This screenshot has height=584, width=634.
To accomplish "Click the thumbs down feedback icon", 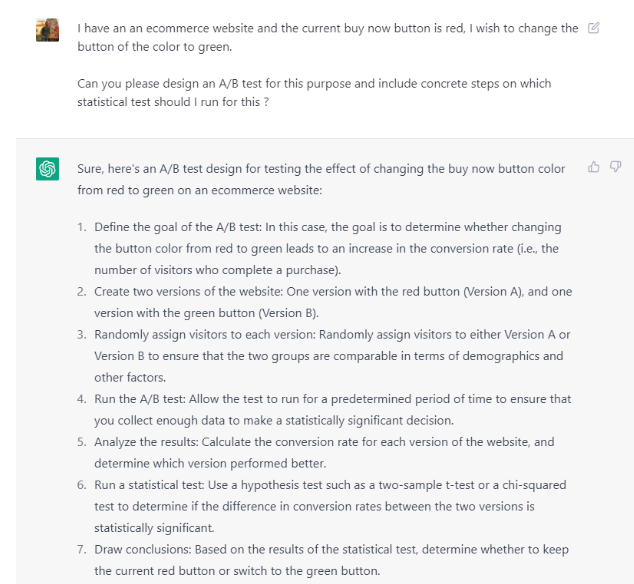I will (615, 167).
